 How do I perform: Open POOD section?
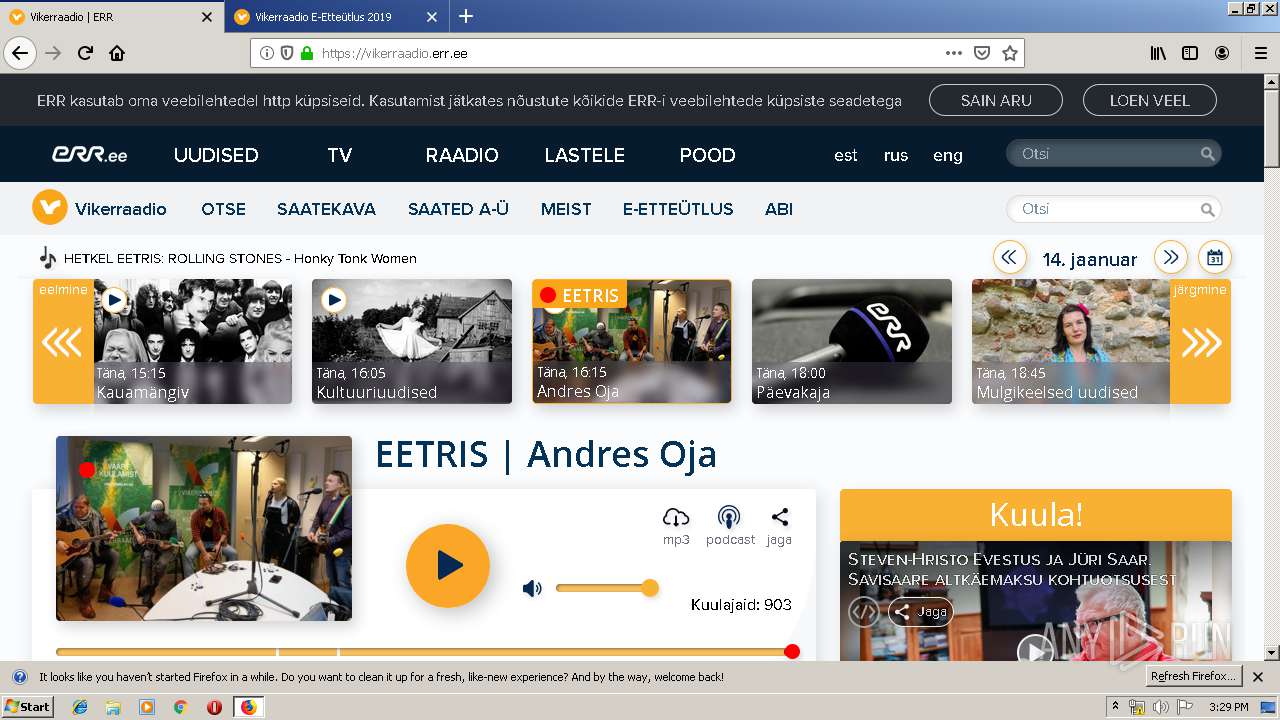click(708, 155)
